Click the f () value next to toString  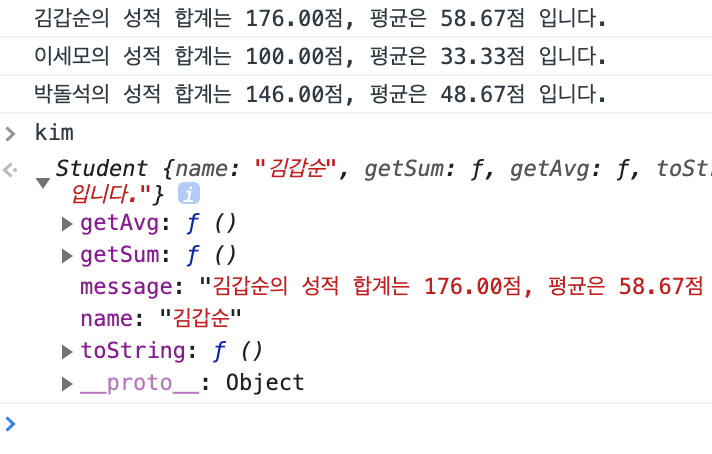pos(238,351)
